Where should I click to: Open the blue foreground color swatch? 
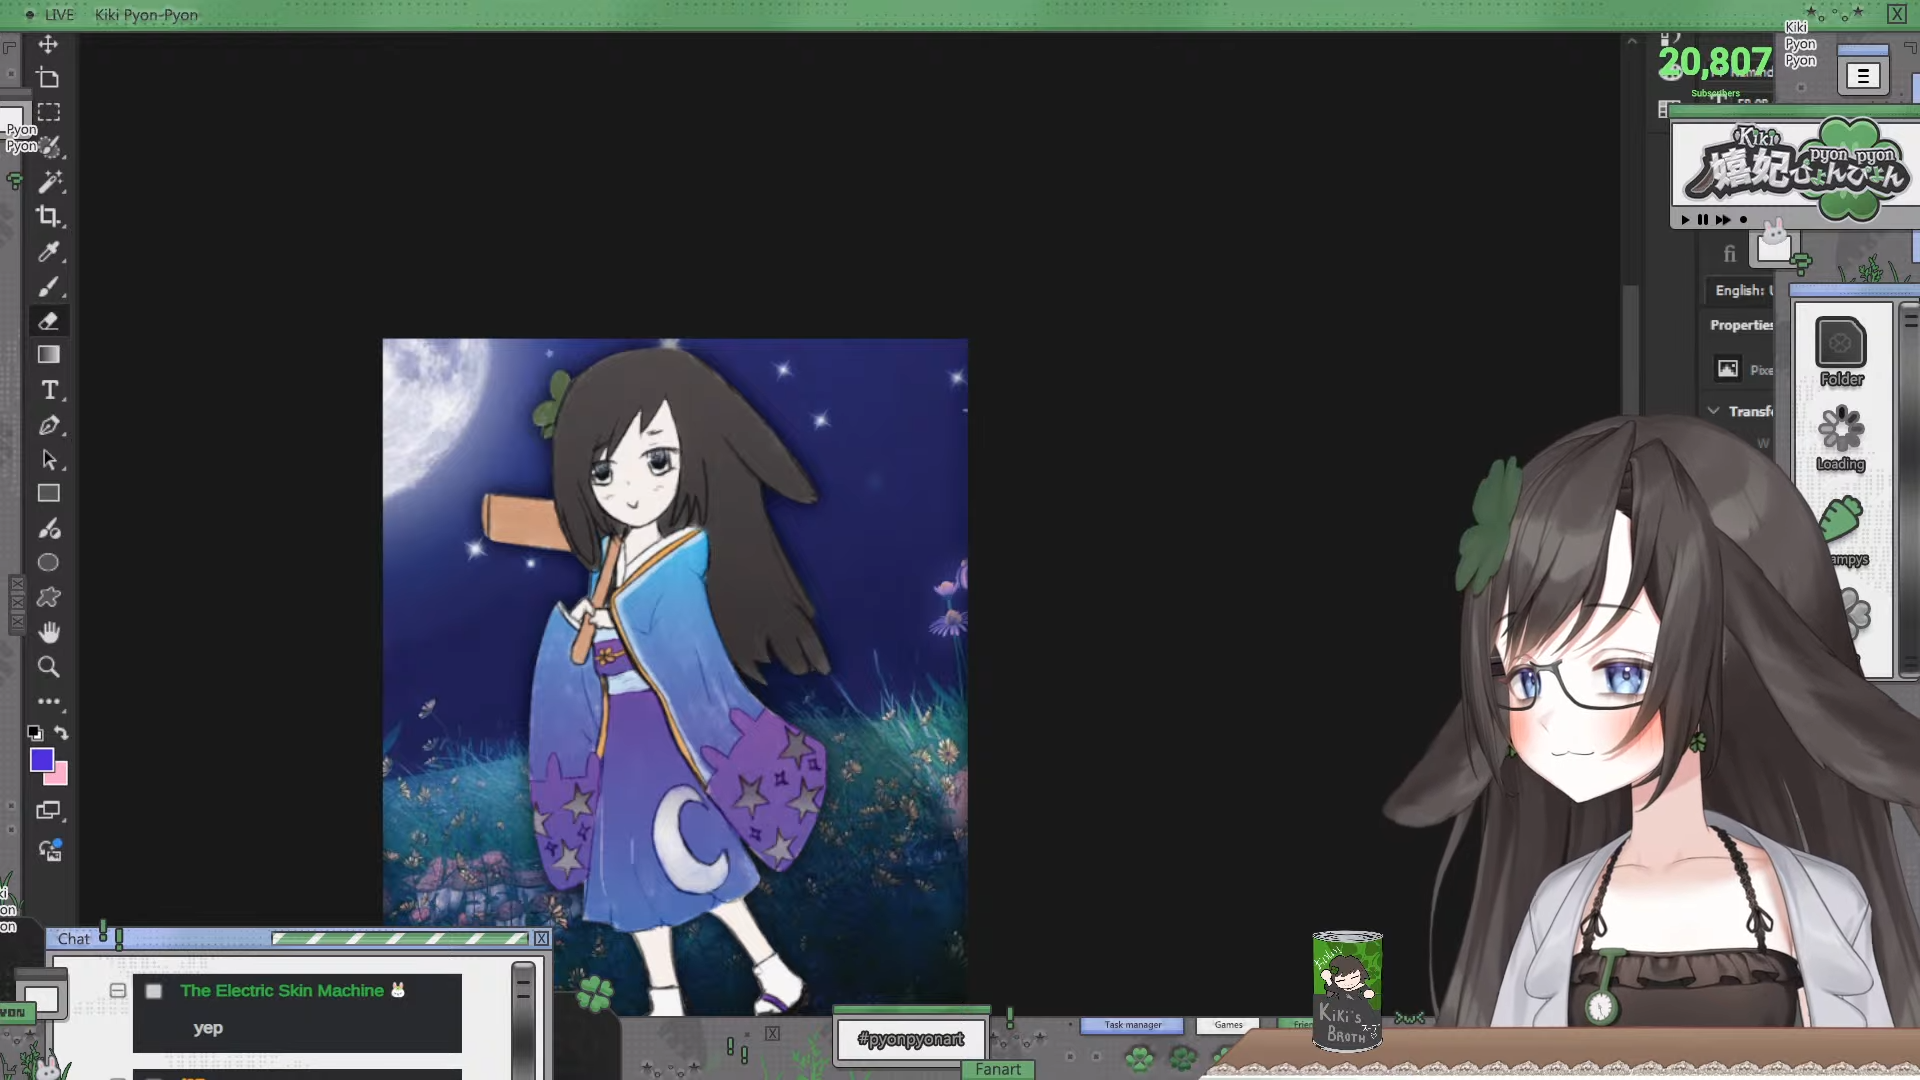tap(40, 759)
